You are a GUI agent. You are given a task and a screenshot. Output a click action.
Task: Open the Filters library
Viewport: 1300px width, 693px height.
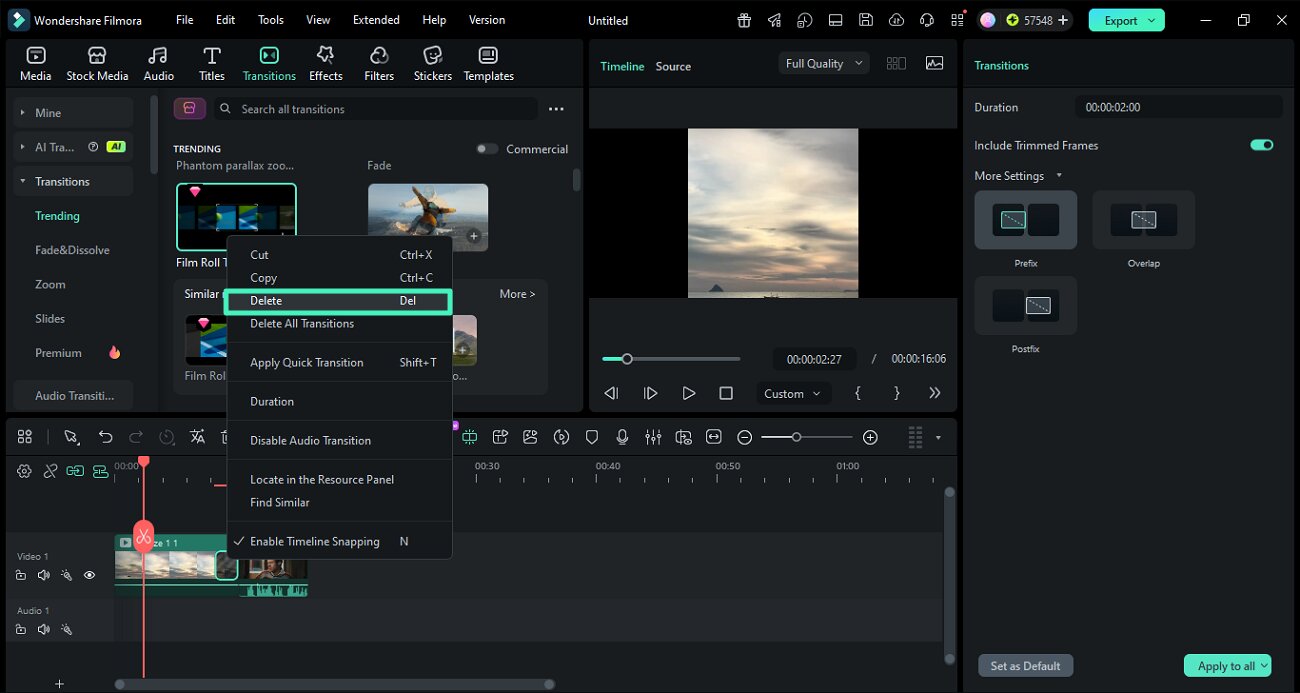(x=379, y=64)
